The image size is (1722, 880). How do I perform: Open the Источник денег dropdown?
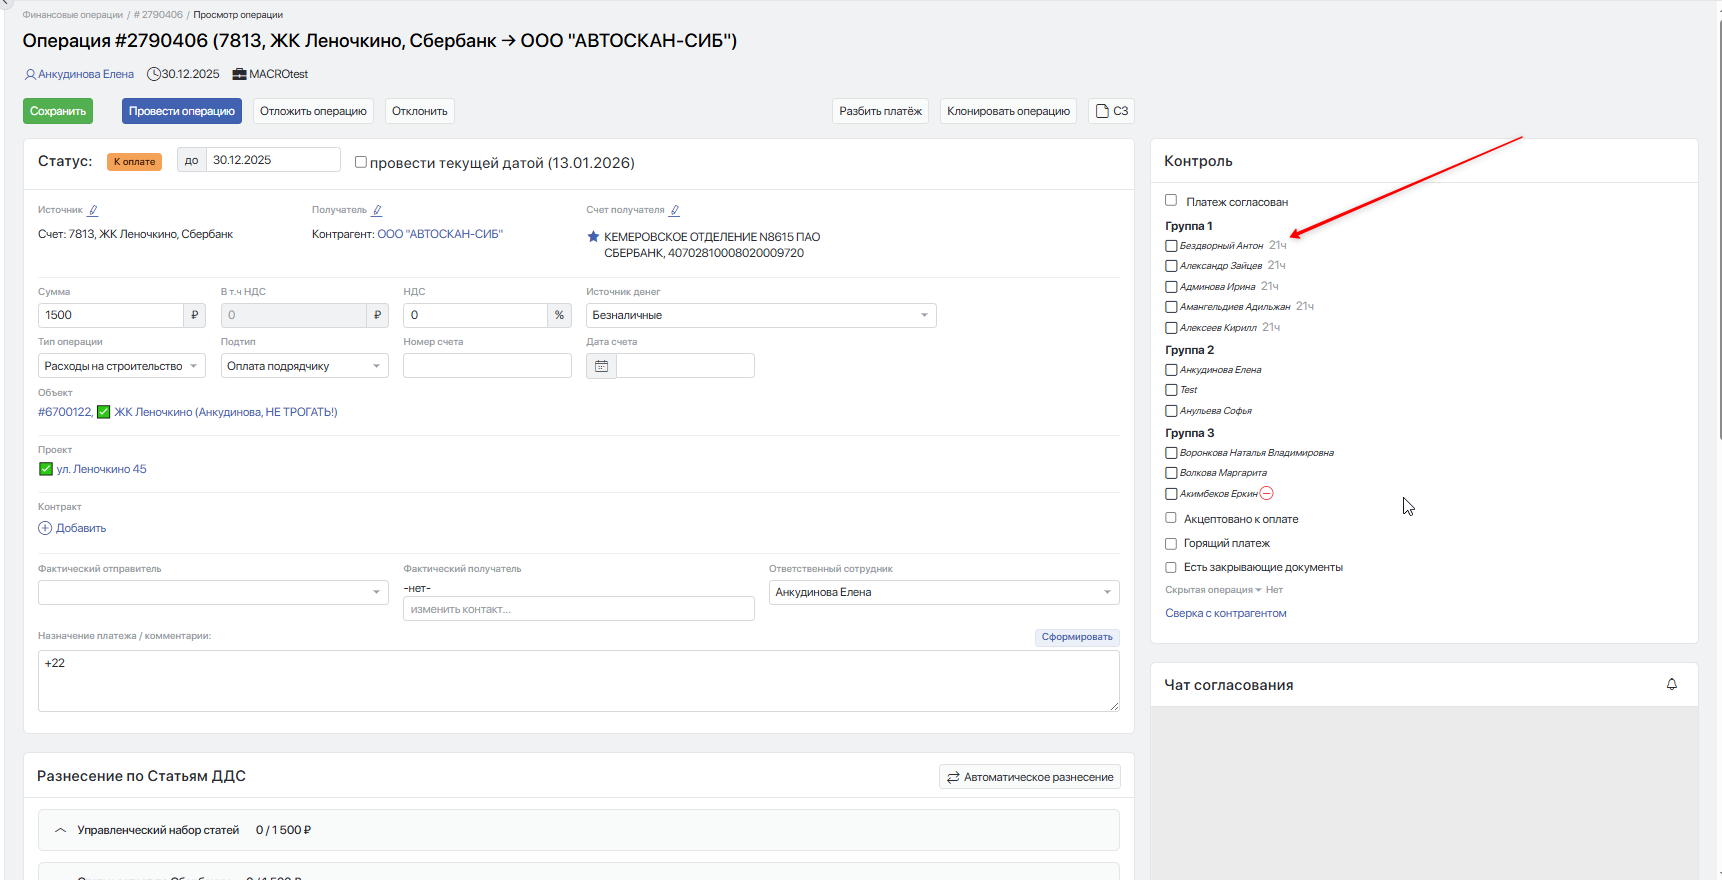(x=760, y=315)
